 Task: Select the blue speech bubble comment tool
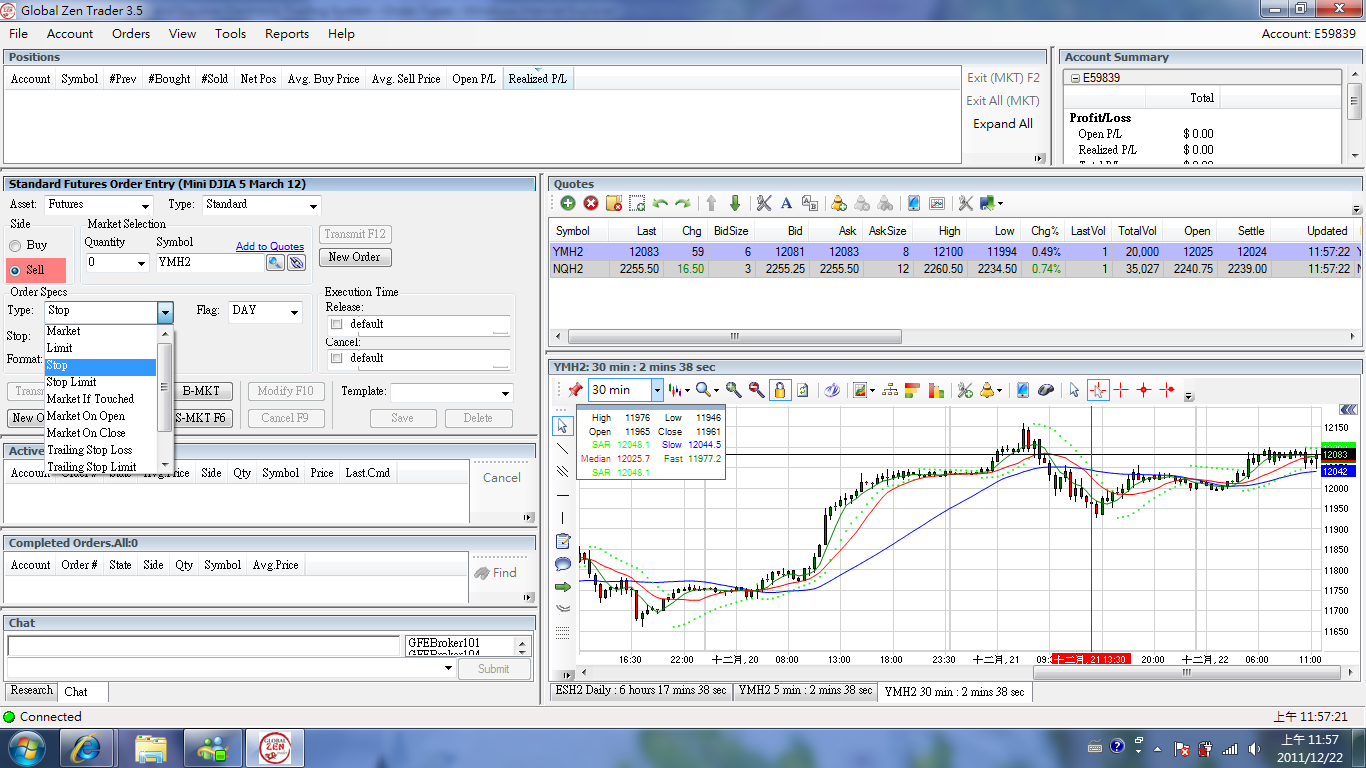point(563,564)
